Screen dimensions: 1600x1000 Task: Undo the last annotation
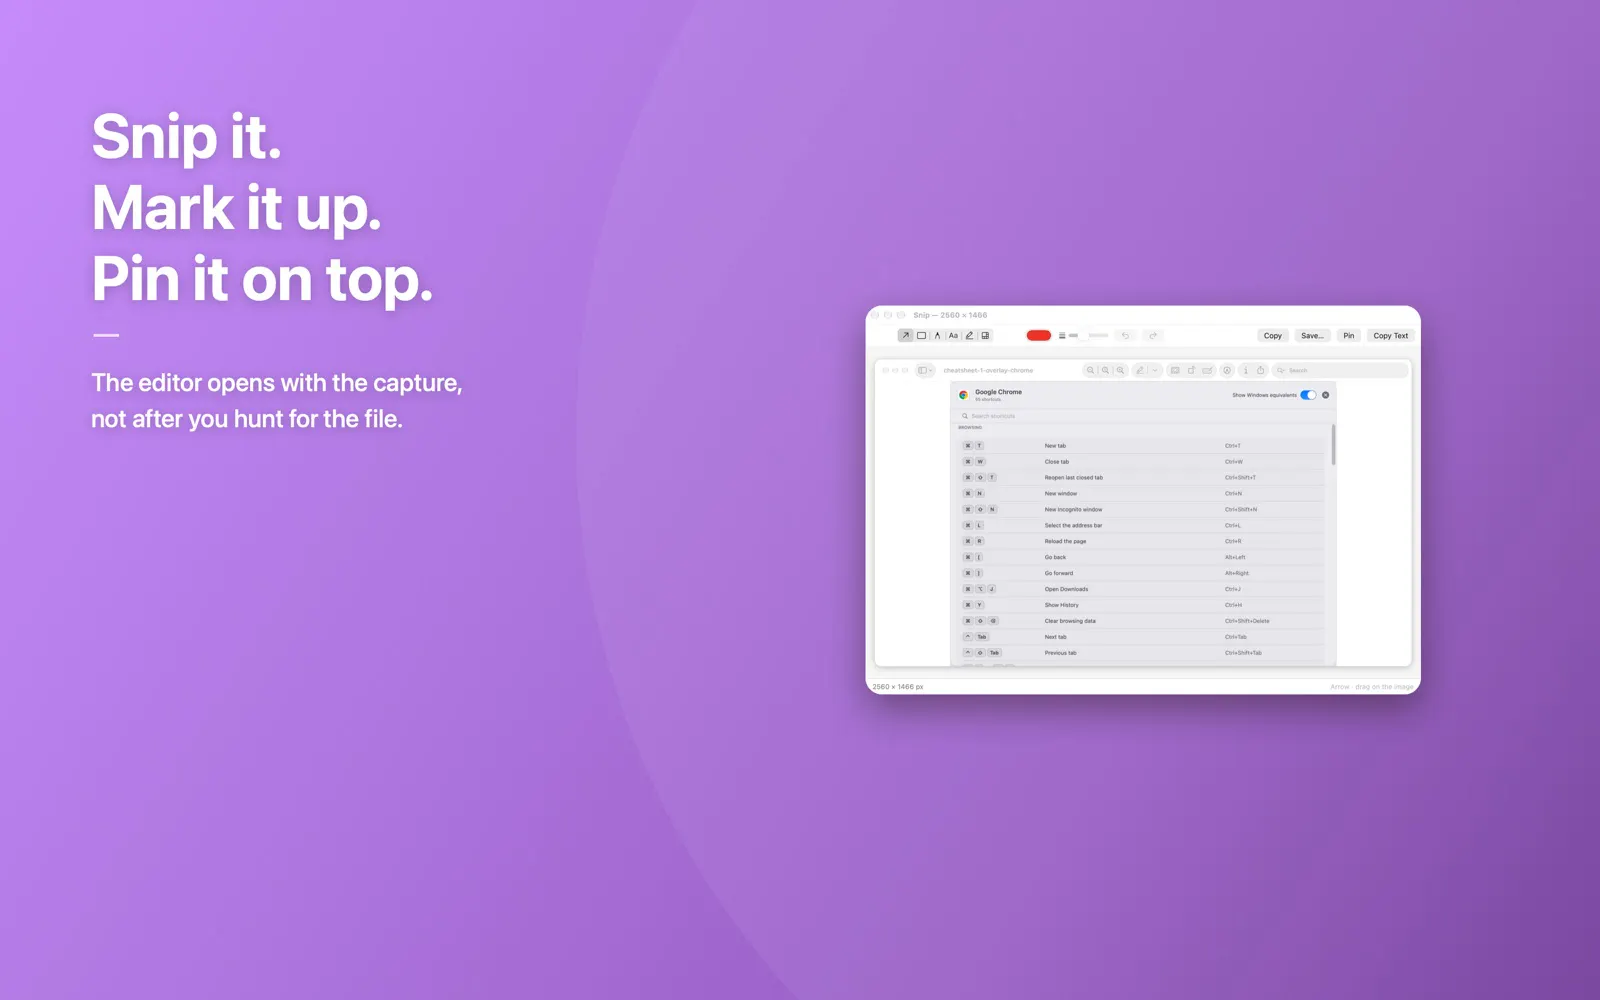(x=1125, y=336)
